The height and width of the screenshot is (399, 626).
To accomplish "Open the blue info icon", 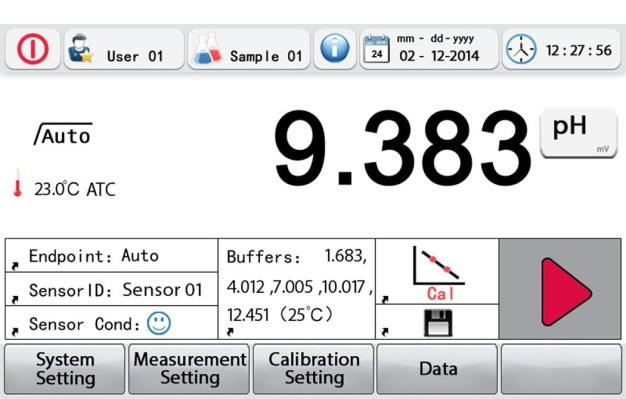I will (335, 48).
